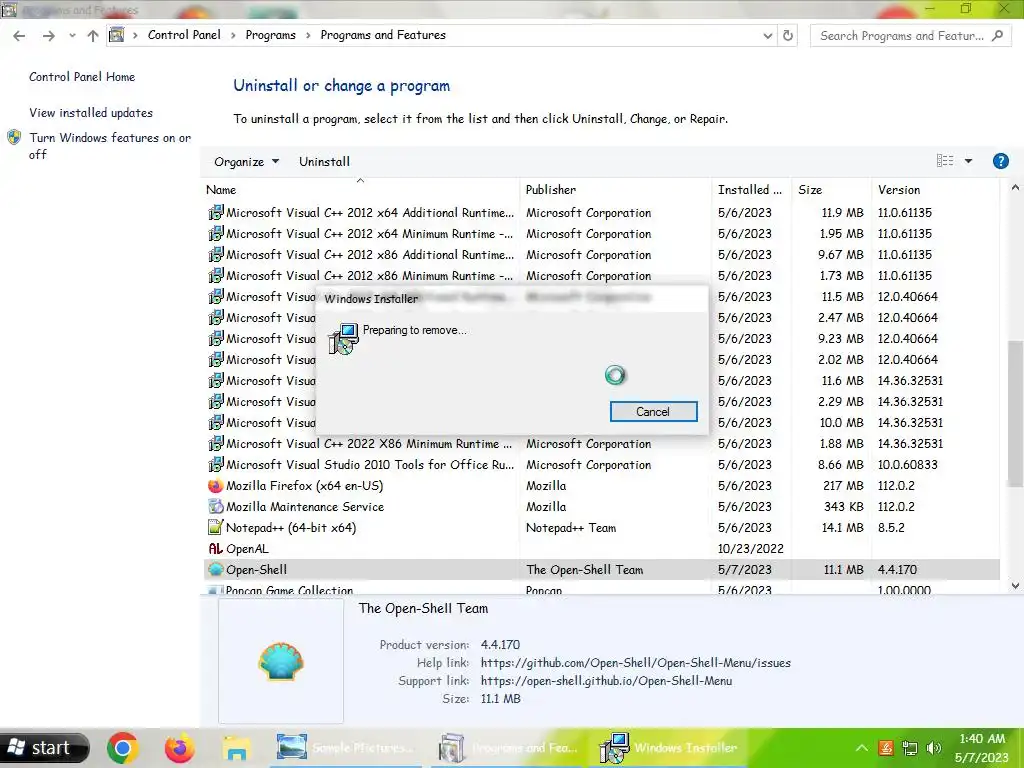1024x768 pixels.
Task: Select Microsoft Visual C++ 2022 X86 Minimum Runtime
Action: click(601, 444)
